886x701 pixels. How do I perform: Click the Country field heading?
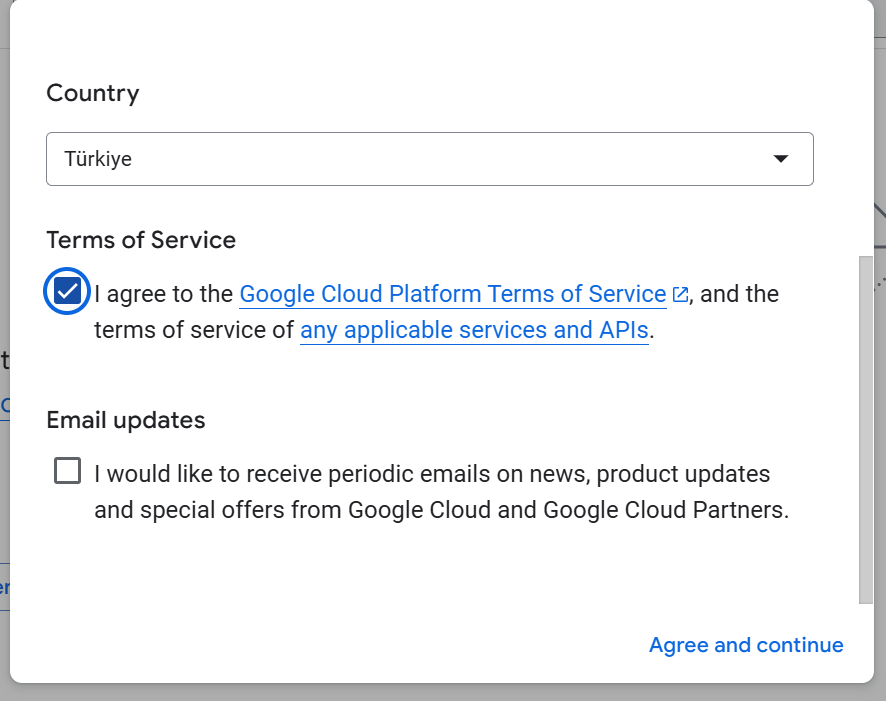click(x=93, y=94)
